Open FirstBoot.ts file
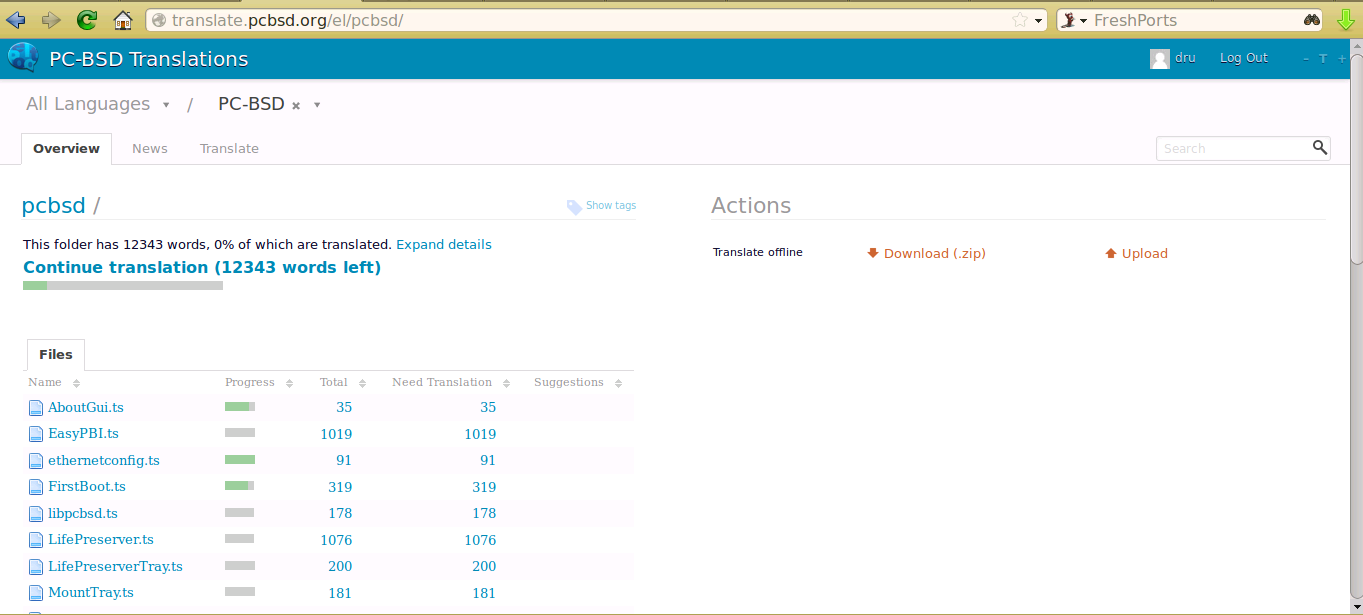The height and width of the screenshot is (615, 1363). tap(87, 487)
